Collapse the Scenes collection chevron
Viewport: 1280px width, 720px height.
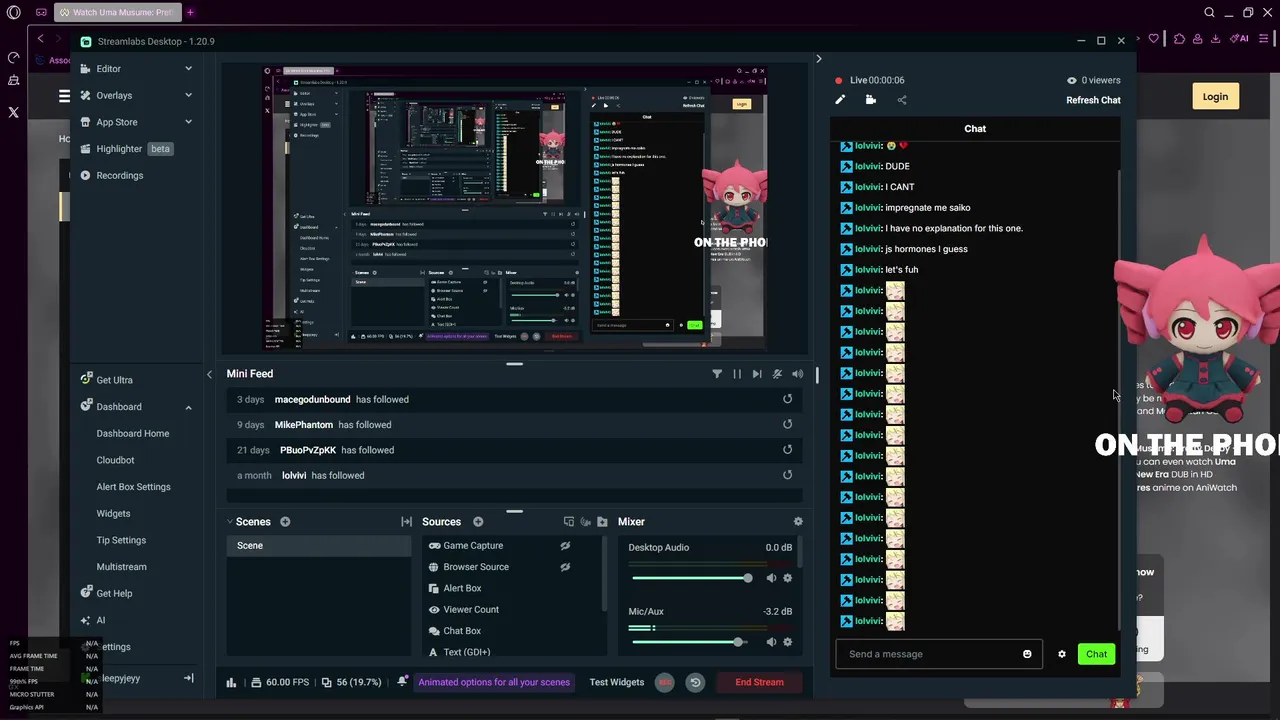tap(229, 522)
